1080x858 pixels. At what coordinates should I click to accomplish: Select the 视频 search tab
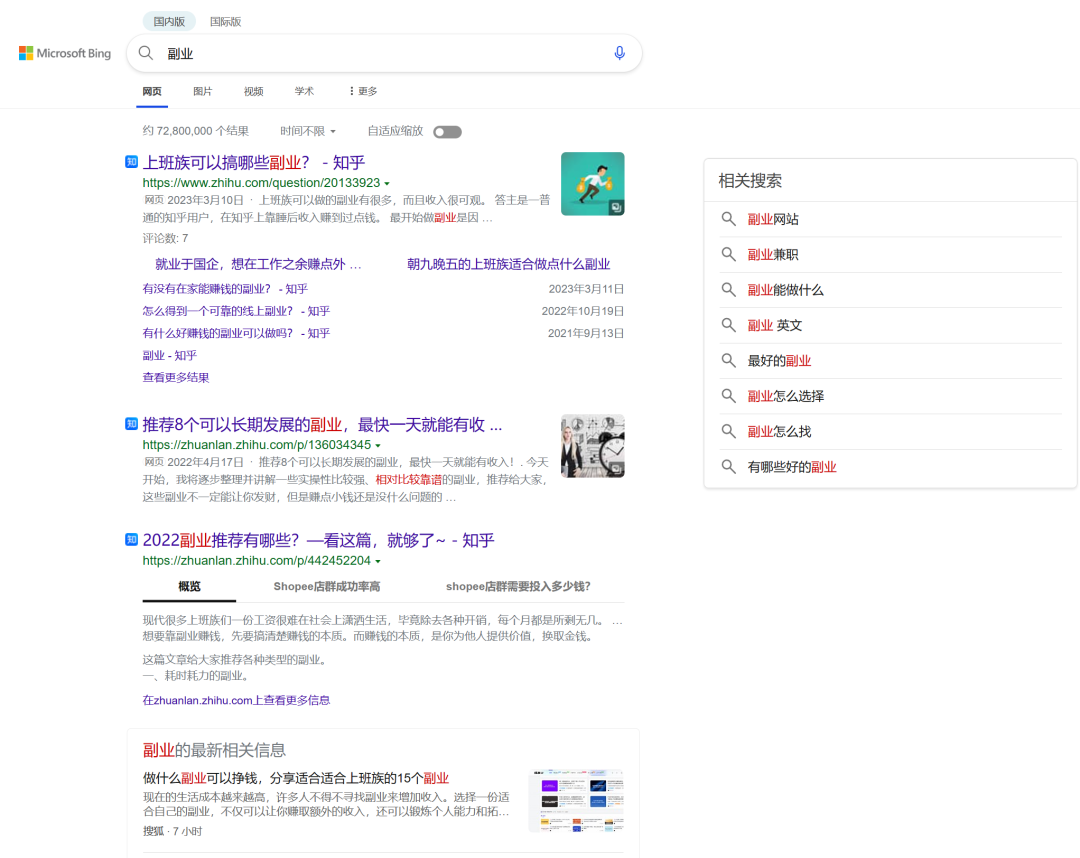click(x=253, y=91)
